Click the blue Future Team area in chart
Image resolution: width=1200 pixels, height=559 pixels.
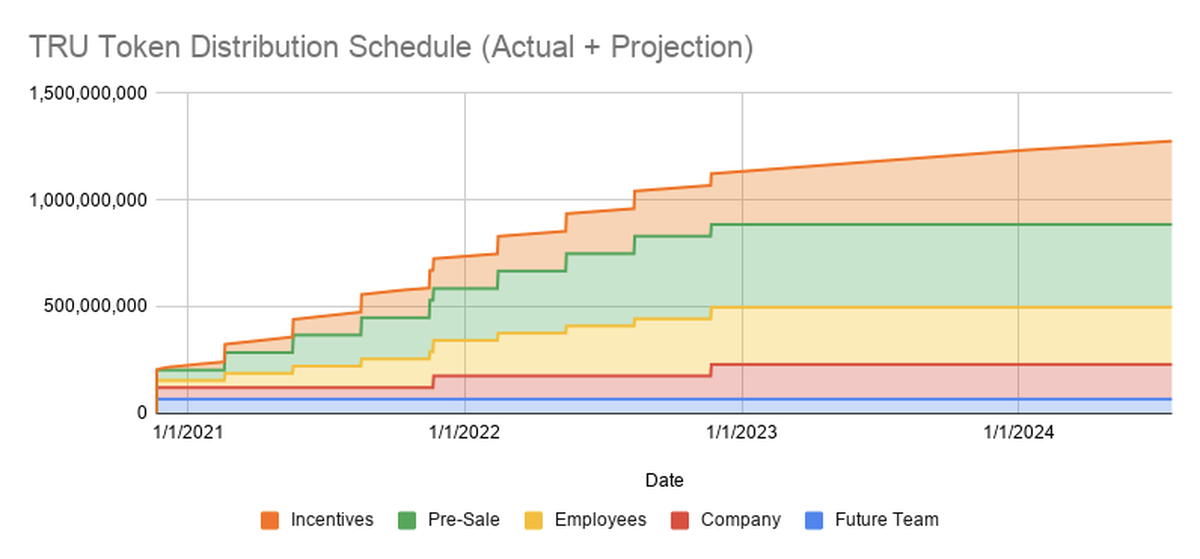[600, 406]
